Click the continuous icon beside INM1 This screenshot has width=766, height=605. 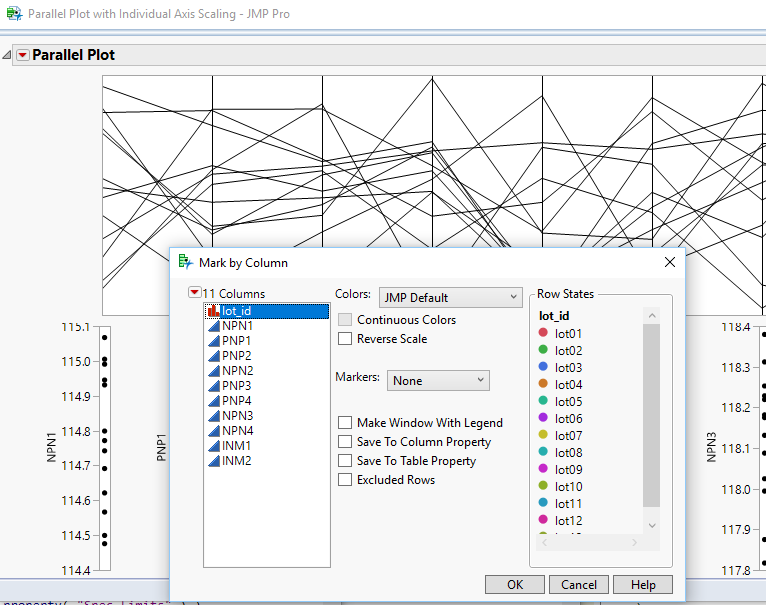pos(213,446)
